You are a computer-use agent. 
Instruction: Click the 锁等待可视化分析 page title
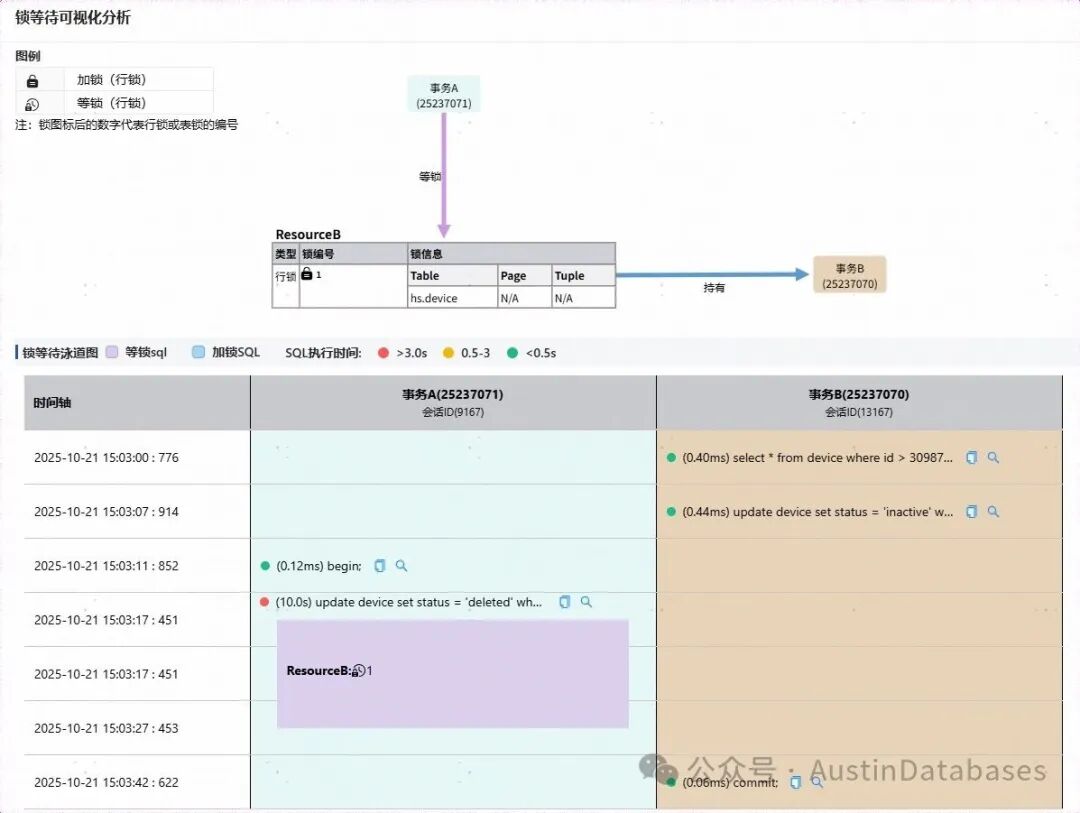coord(73,17)
